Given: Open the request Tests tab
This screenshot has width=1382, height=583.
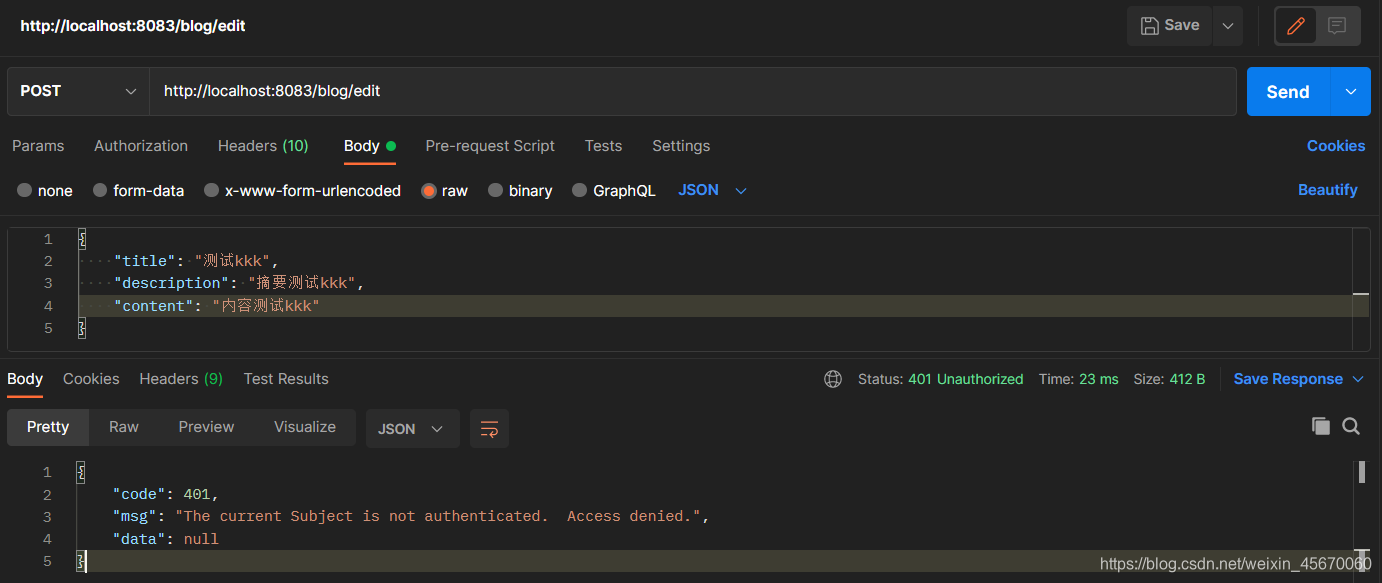Looking at the screenshot, I should (603, 146).
